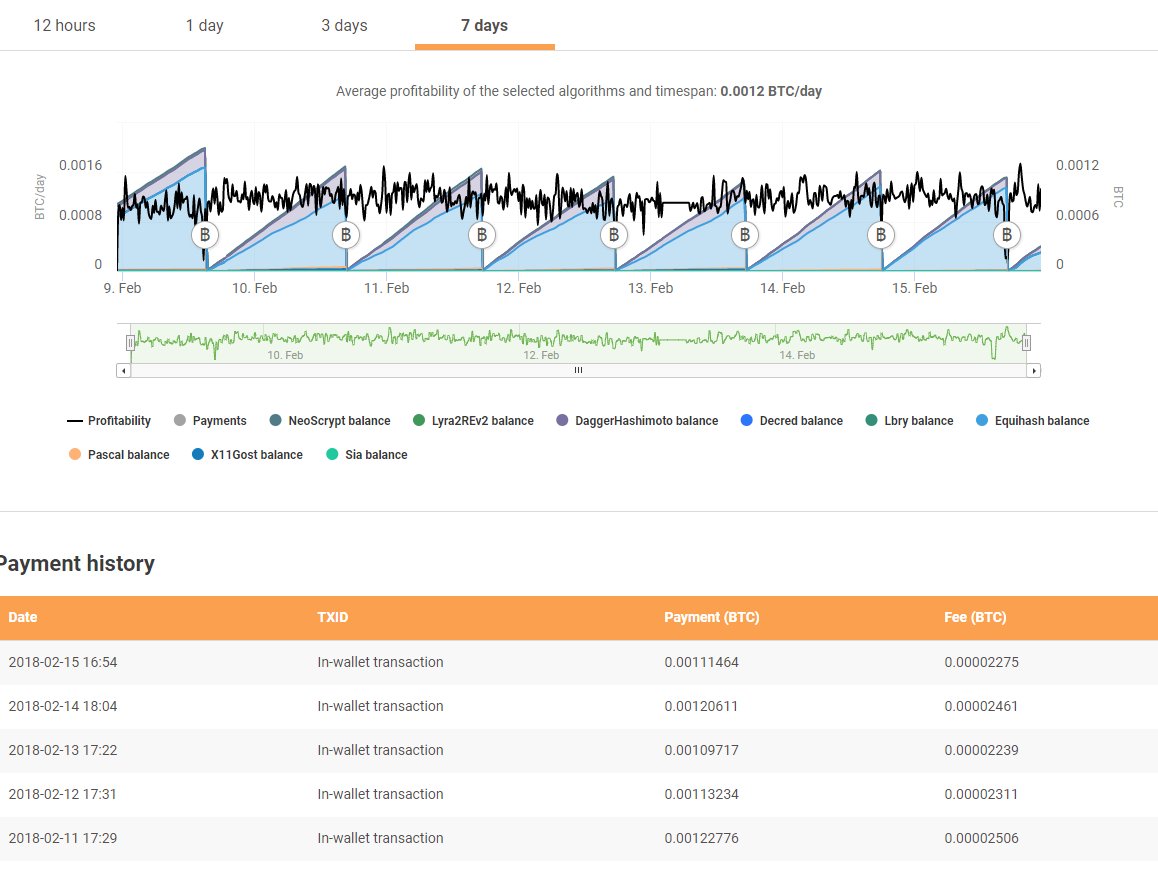1158x870 pixels.
Task: Click the Bitcoin payment marker near 13. Feb
Action: (744, 235)
